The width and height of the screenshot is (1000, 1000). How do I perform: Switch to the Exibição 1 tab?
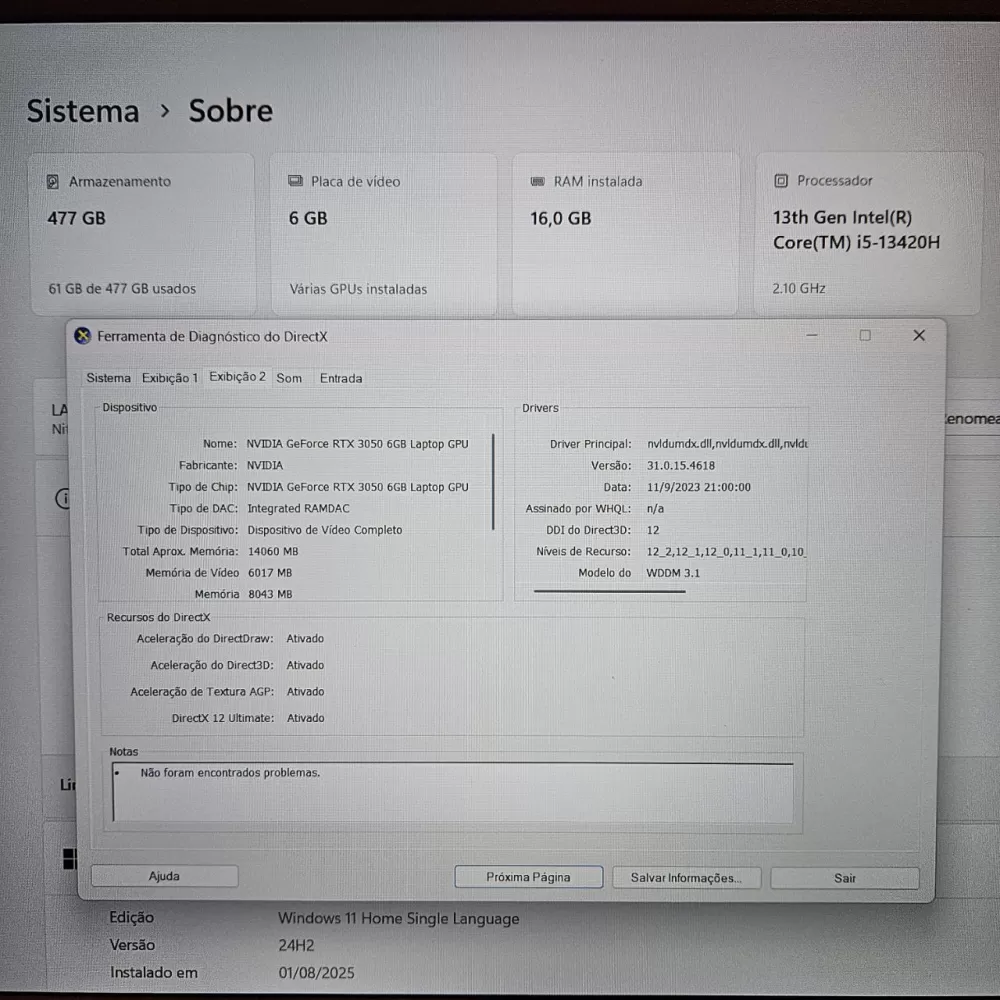[170, 378]
